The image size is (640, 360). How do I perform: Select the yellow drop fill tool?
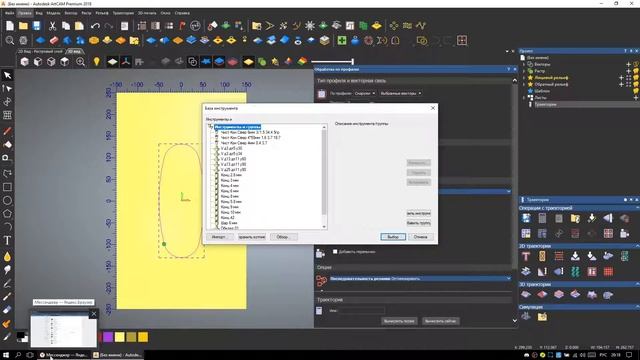(7, 257)
